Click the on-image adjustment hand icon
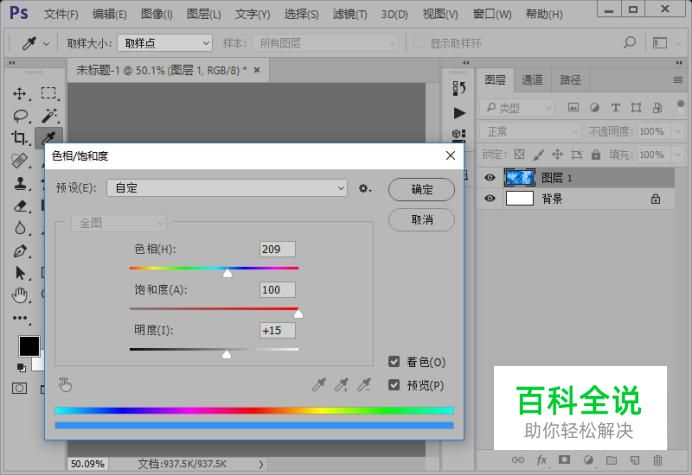This screenshot has width=692, height=475. pos(65,385)
